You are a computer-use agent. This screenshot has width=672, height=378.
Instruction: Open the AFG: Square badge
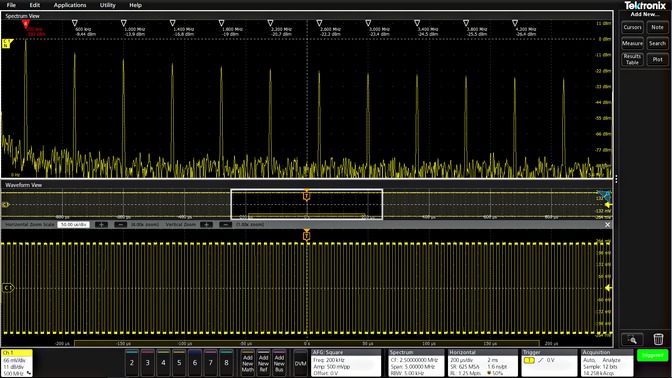346,363
